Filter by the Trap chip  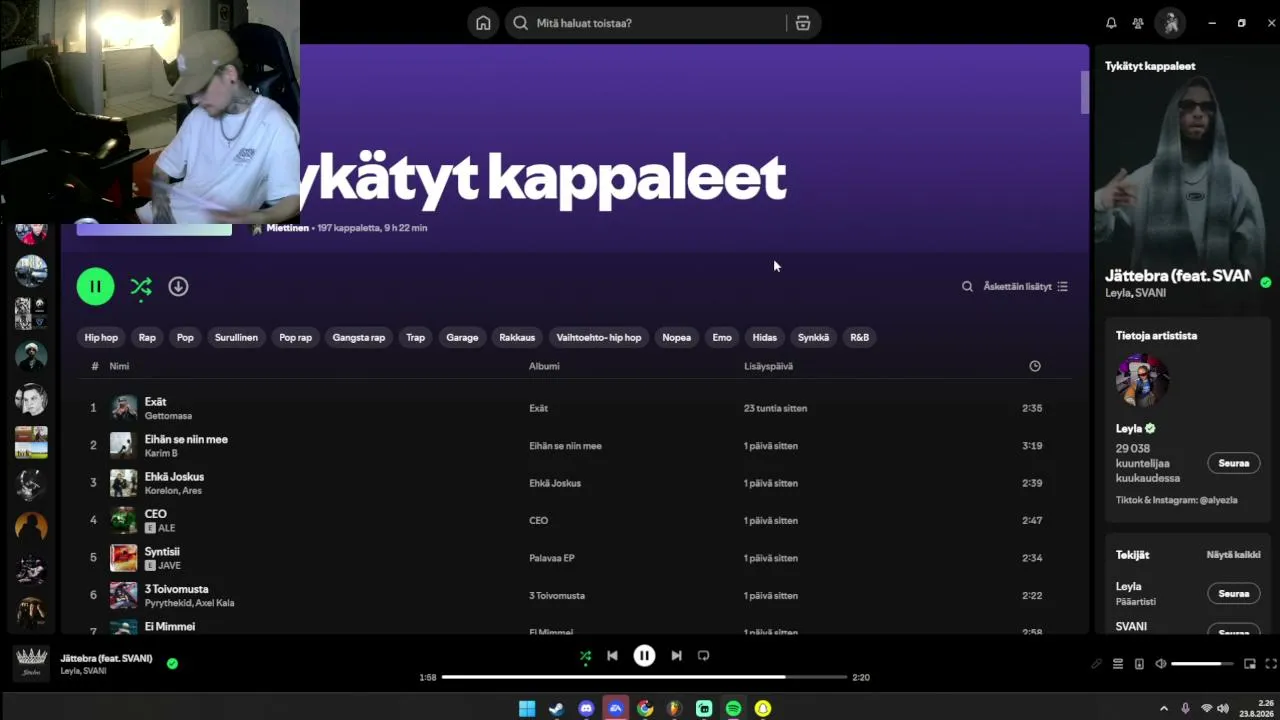point(415,338)
